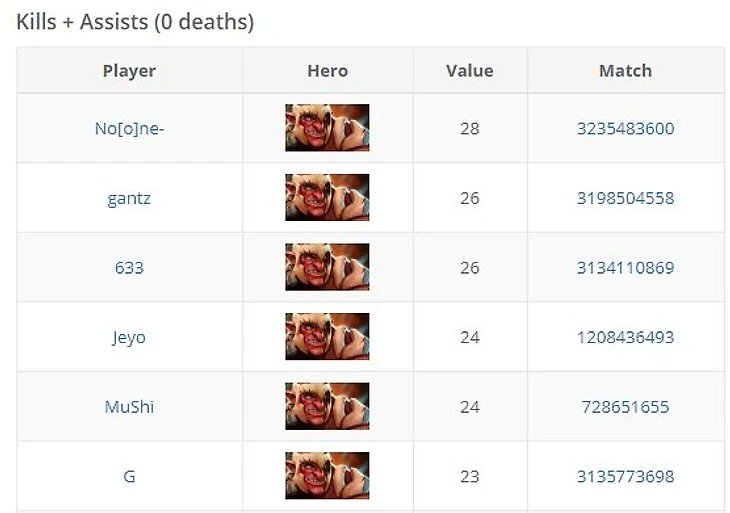Click the Value column header
The width and height of the screenshot is (730, 513).
pyautogui.click(x=469, y=71)
